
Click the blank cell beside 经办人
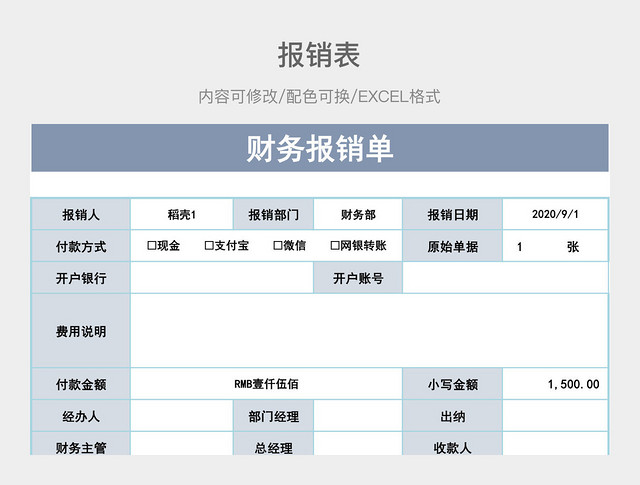pyautogui.click(x=182, y=416)
